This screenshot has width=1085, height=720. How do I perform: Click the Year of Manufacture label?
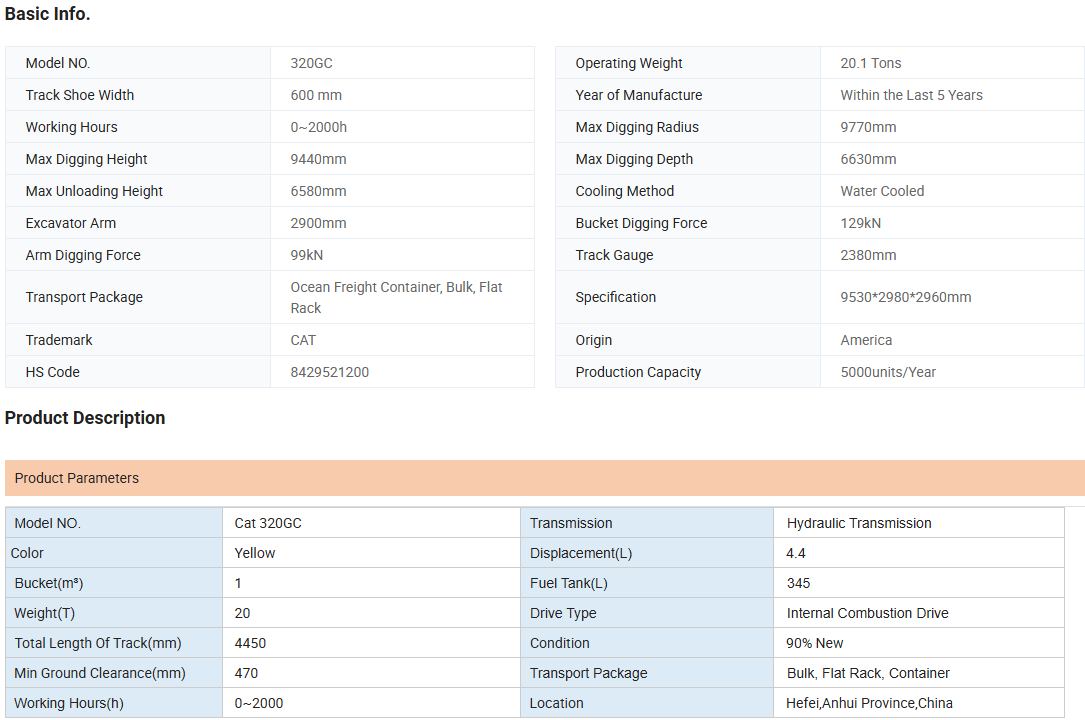(639, 95)
